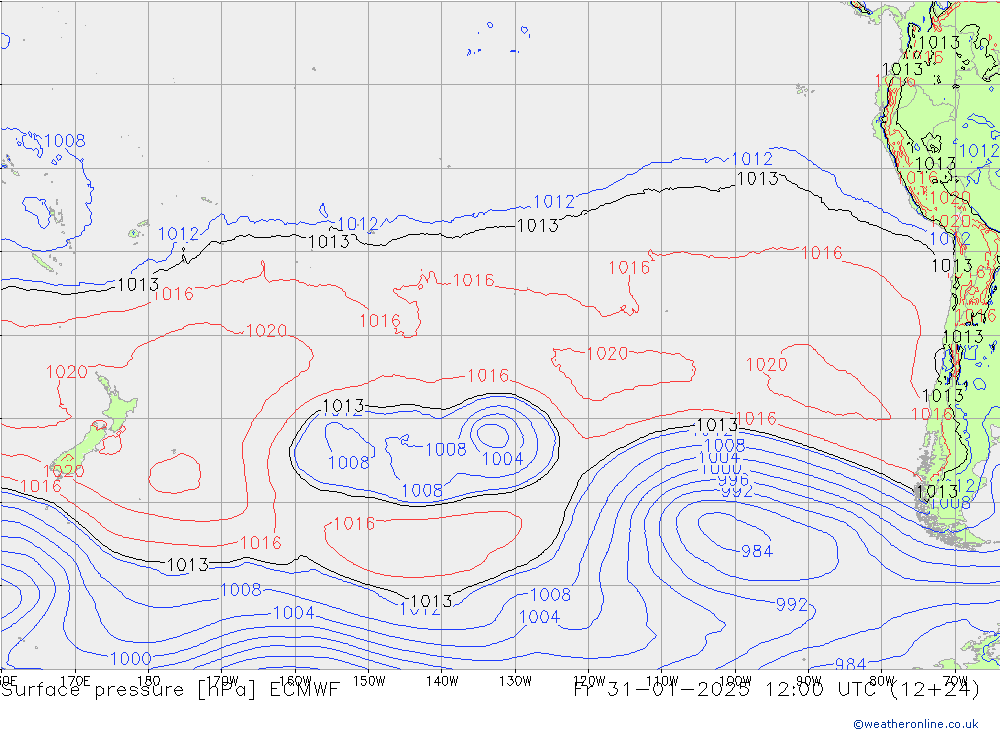Click the 150W longitude axis label
The image size is (1000, 733).
[369, 680]
